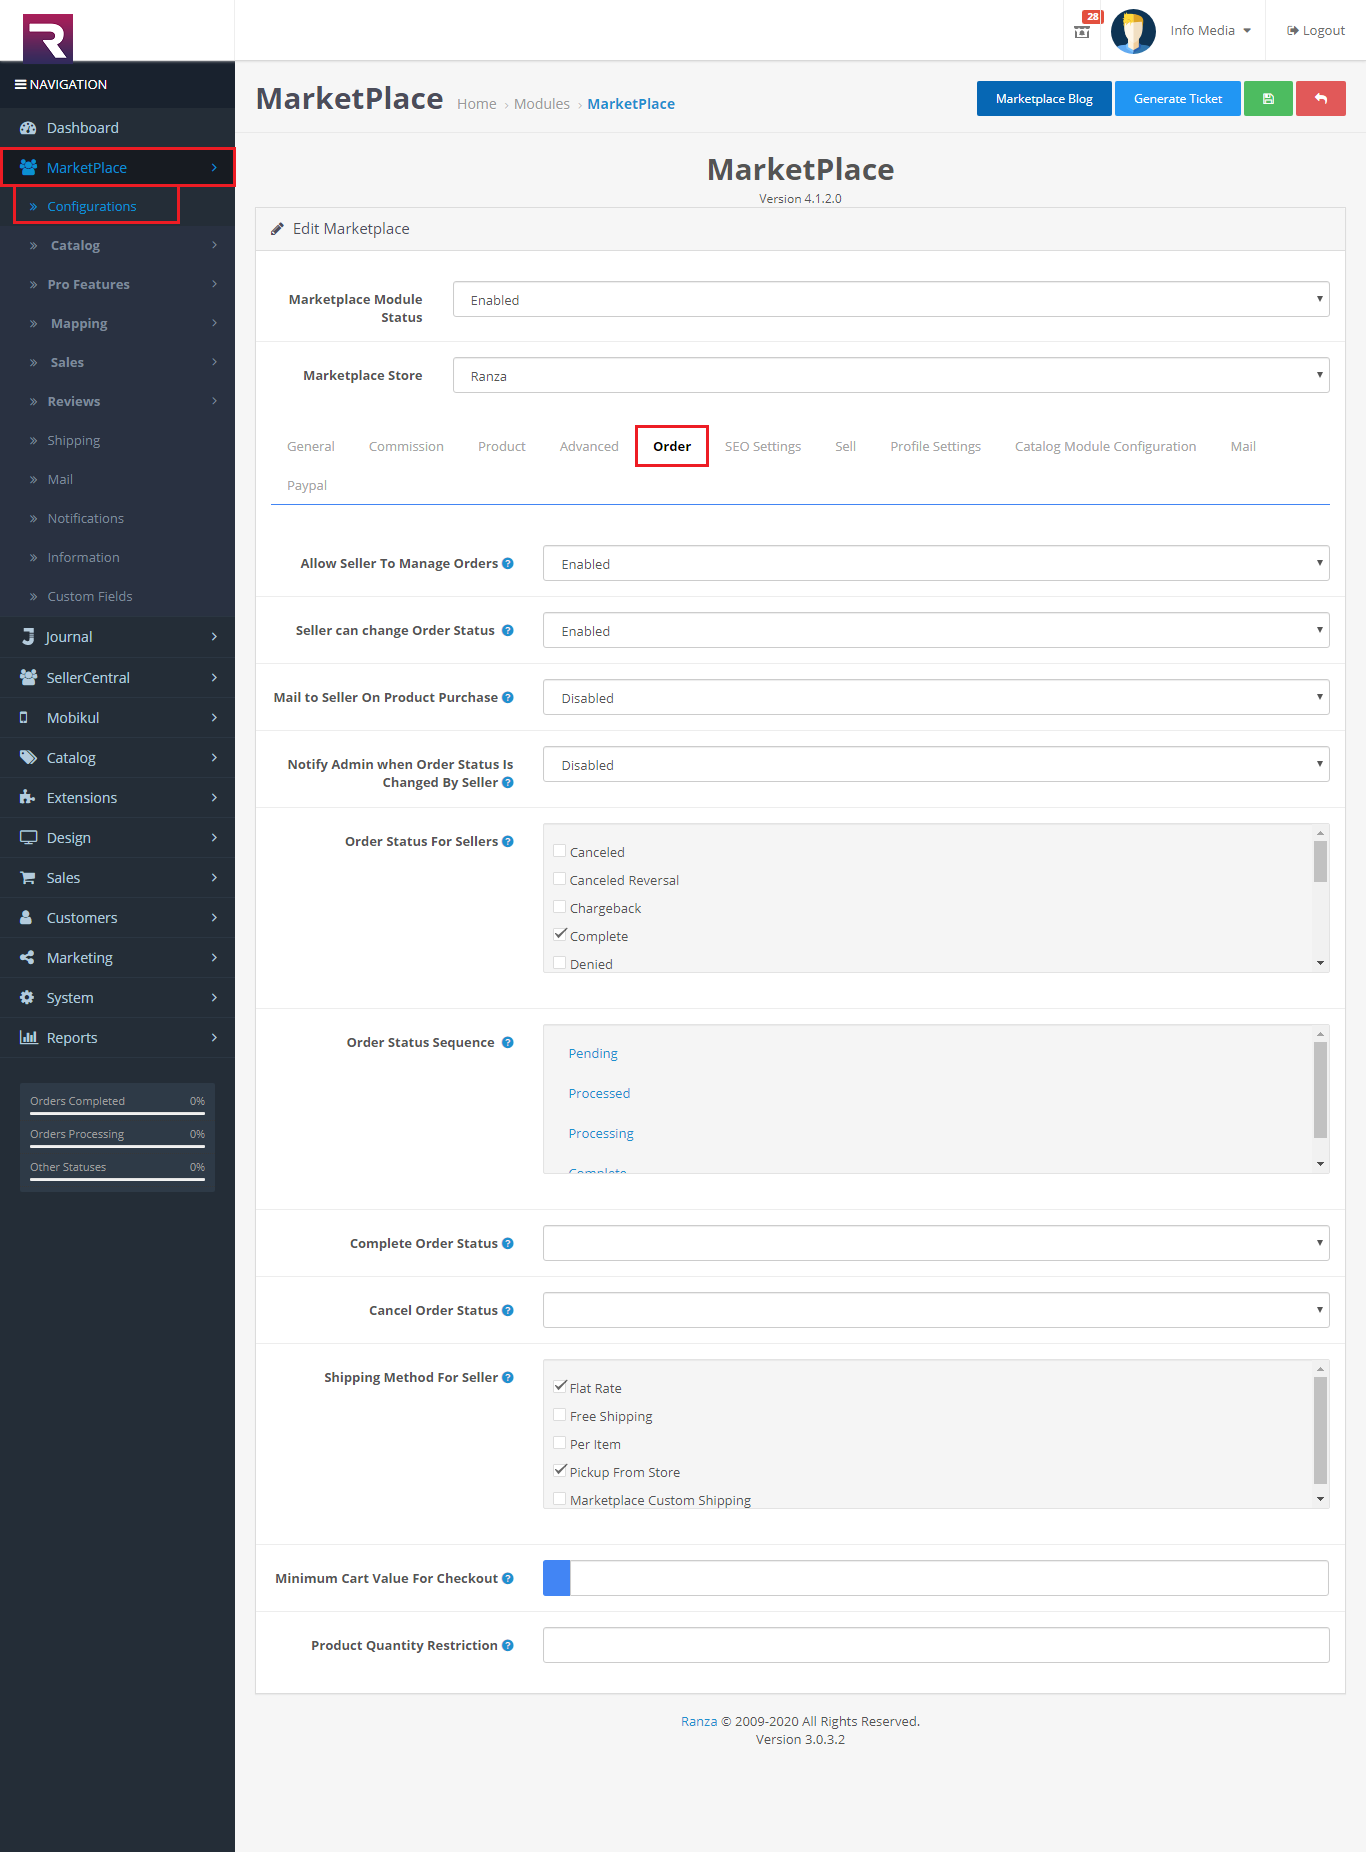
Task: Click the Extensions puzzle icon
Action: tap(28, 797)
